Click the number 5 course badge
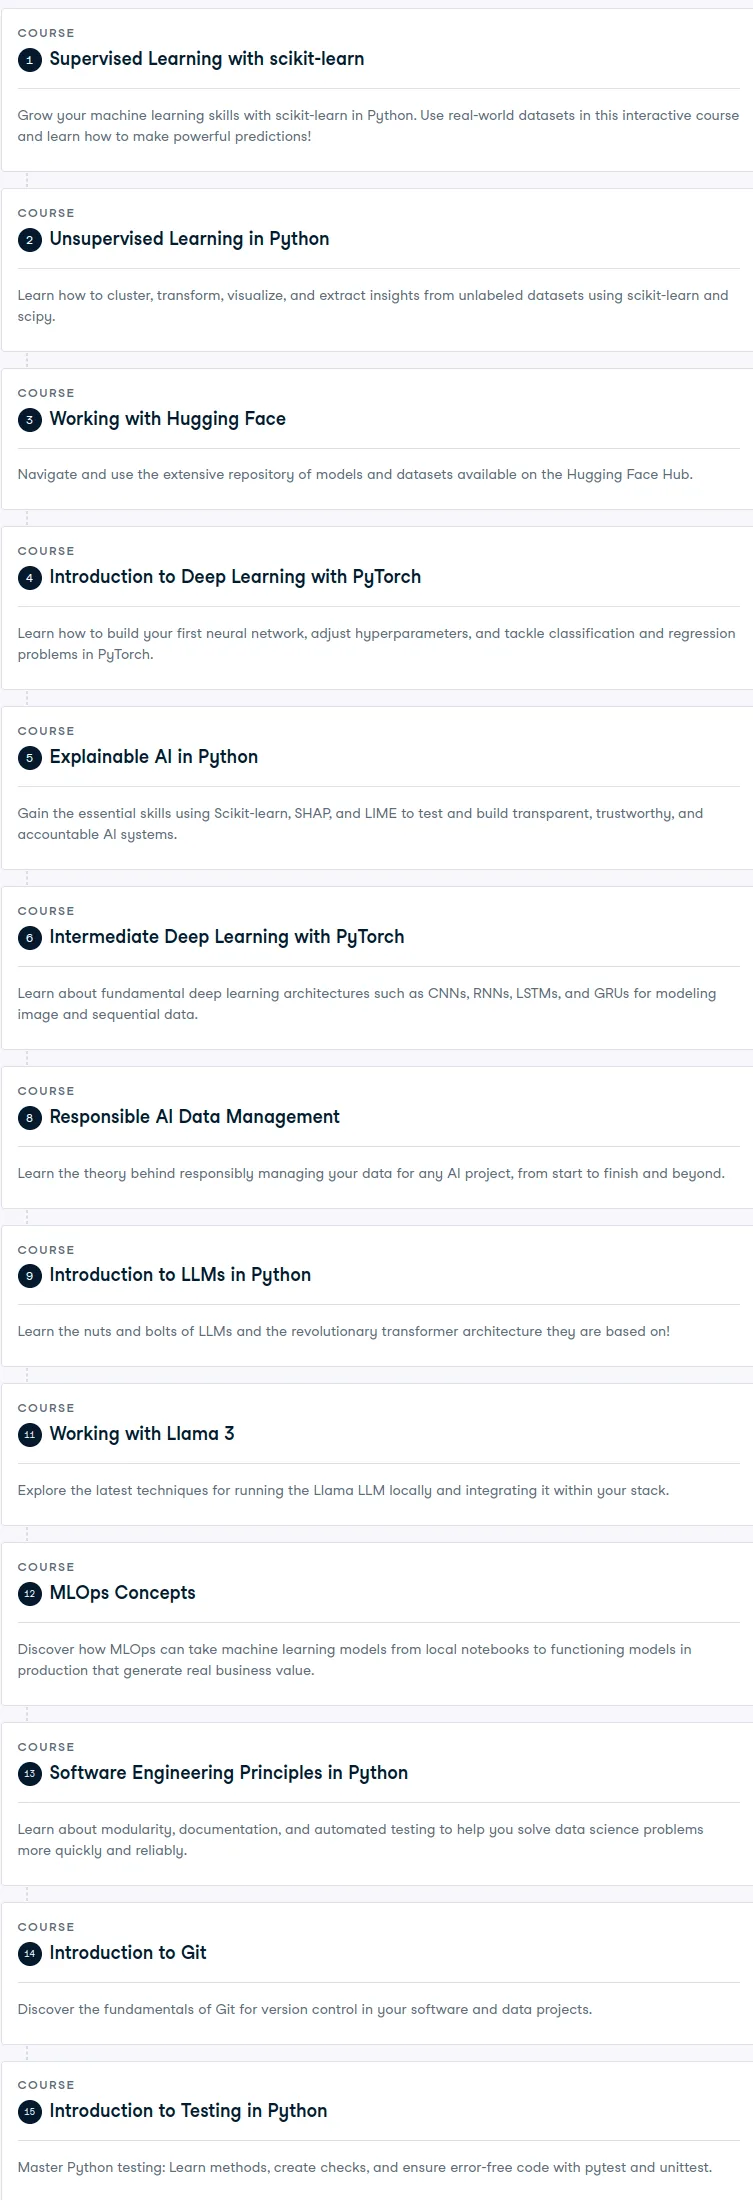This screenshot has width=753, height=2200. click(x=29, y=758)
